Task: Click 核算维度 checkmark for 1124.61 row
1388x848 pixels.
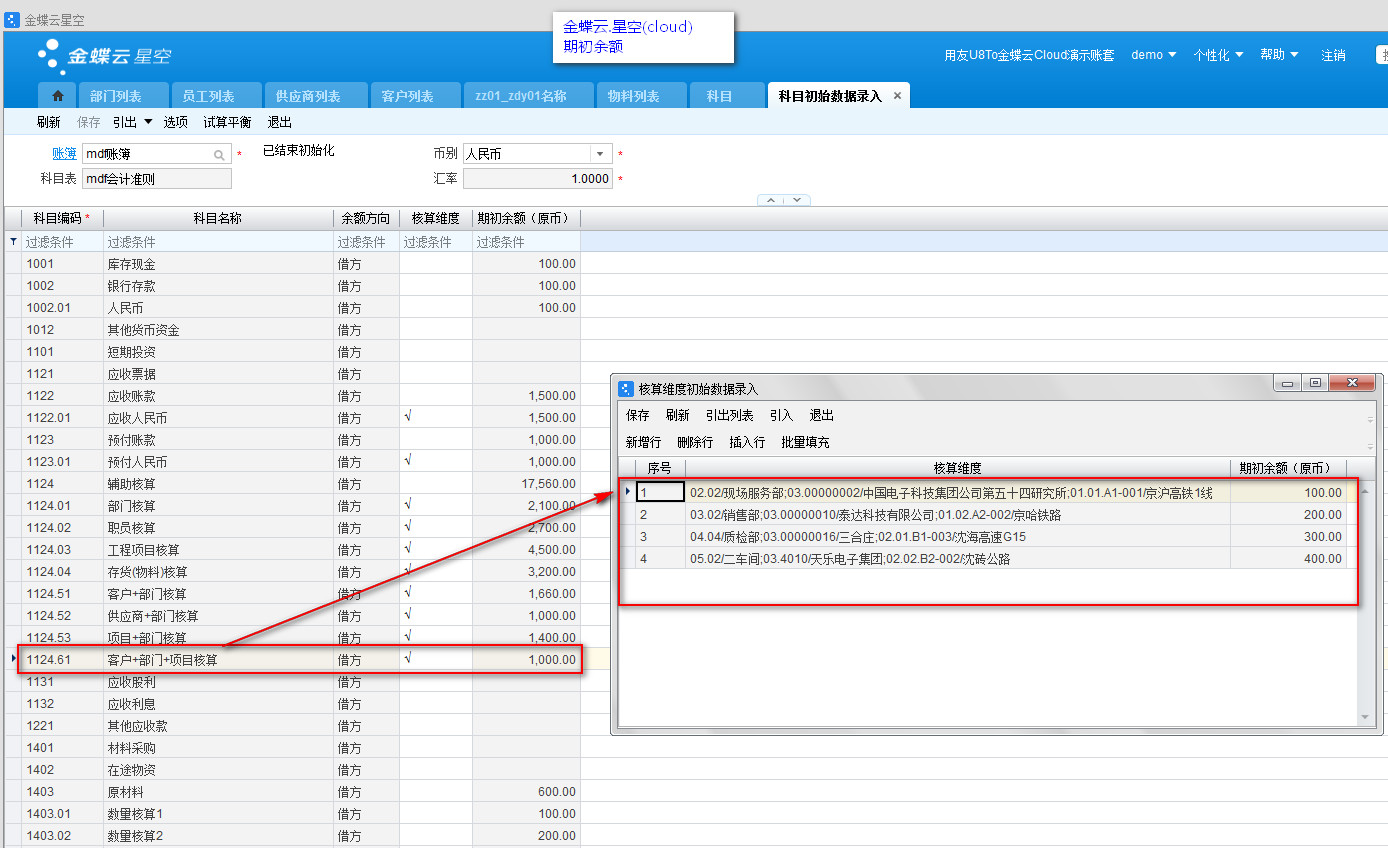Action: (x=408, y=658)
